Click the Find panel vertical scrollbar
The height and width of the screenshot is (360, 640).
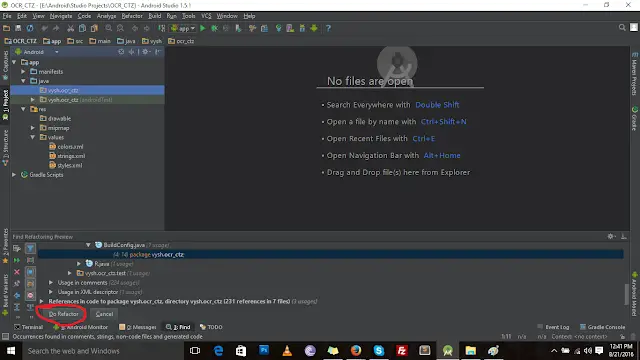(626, 294)
